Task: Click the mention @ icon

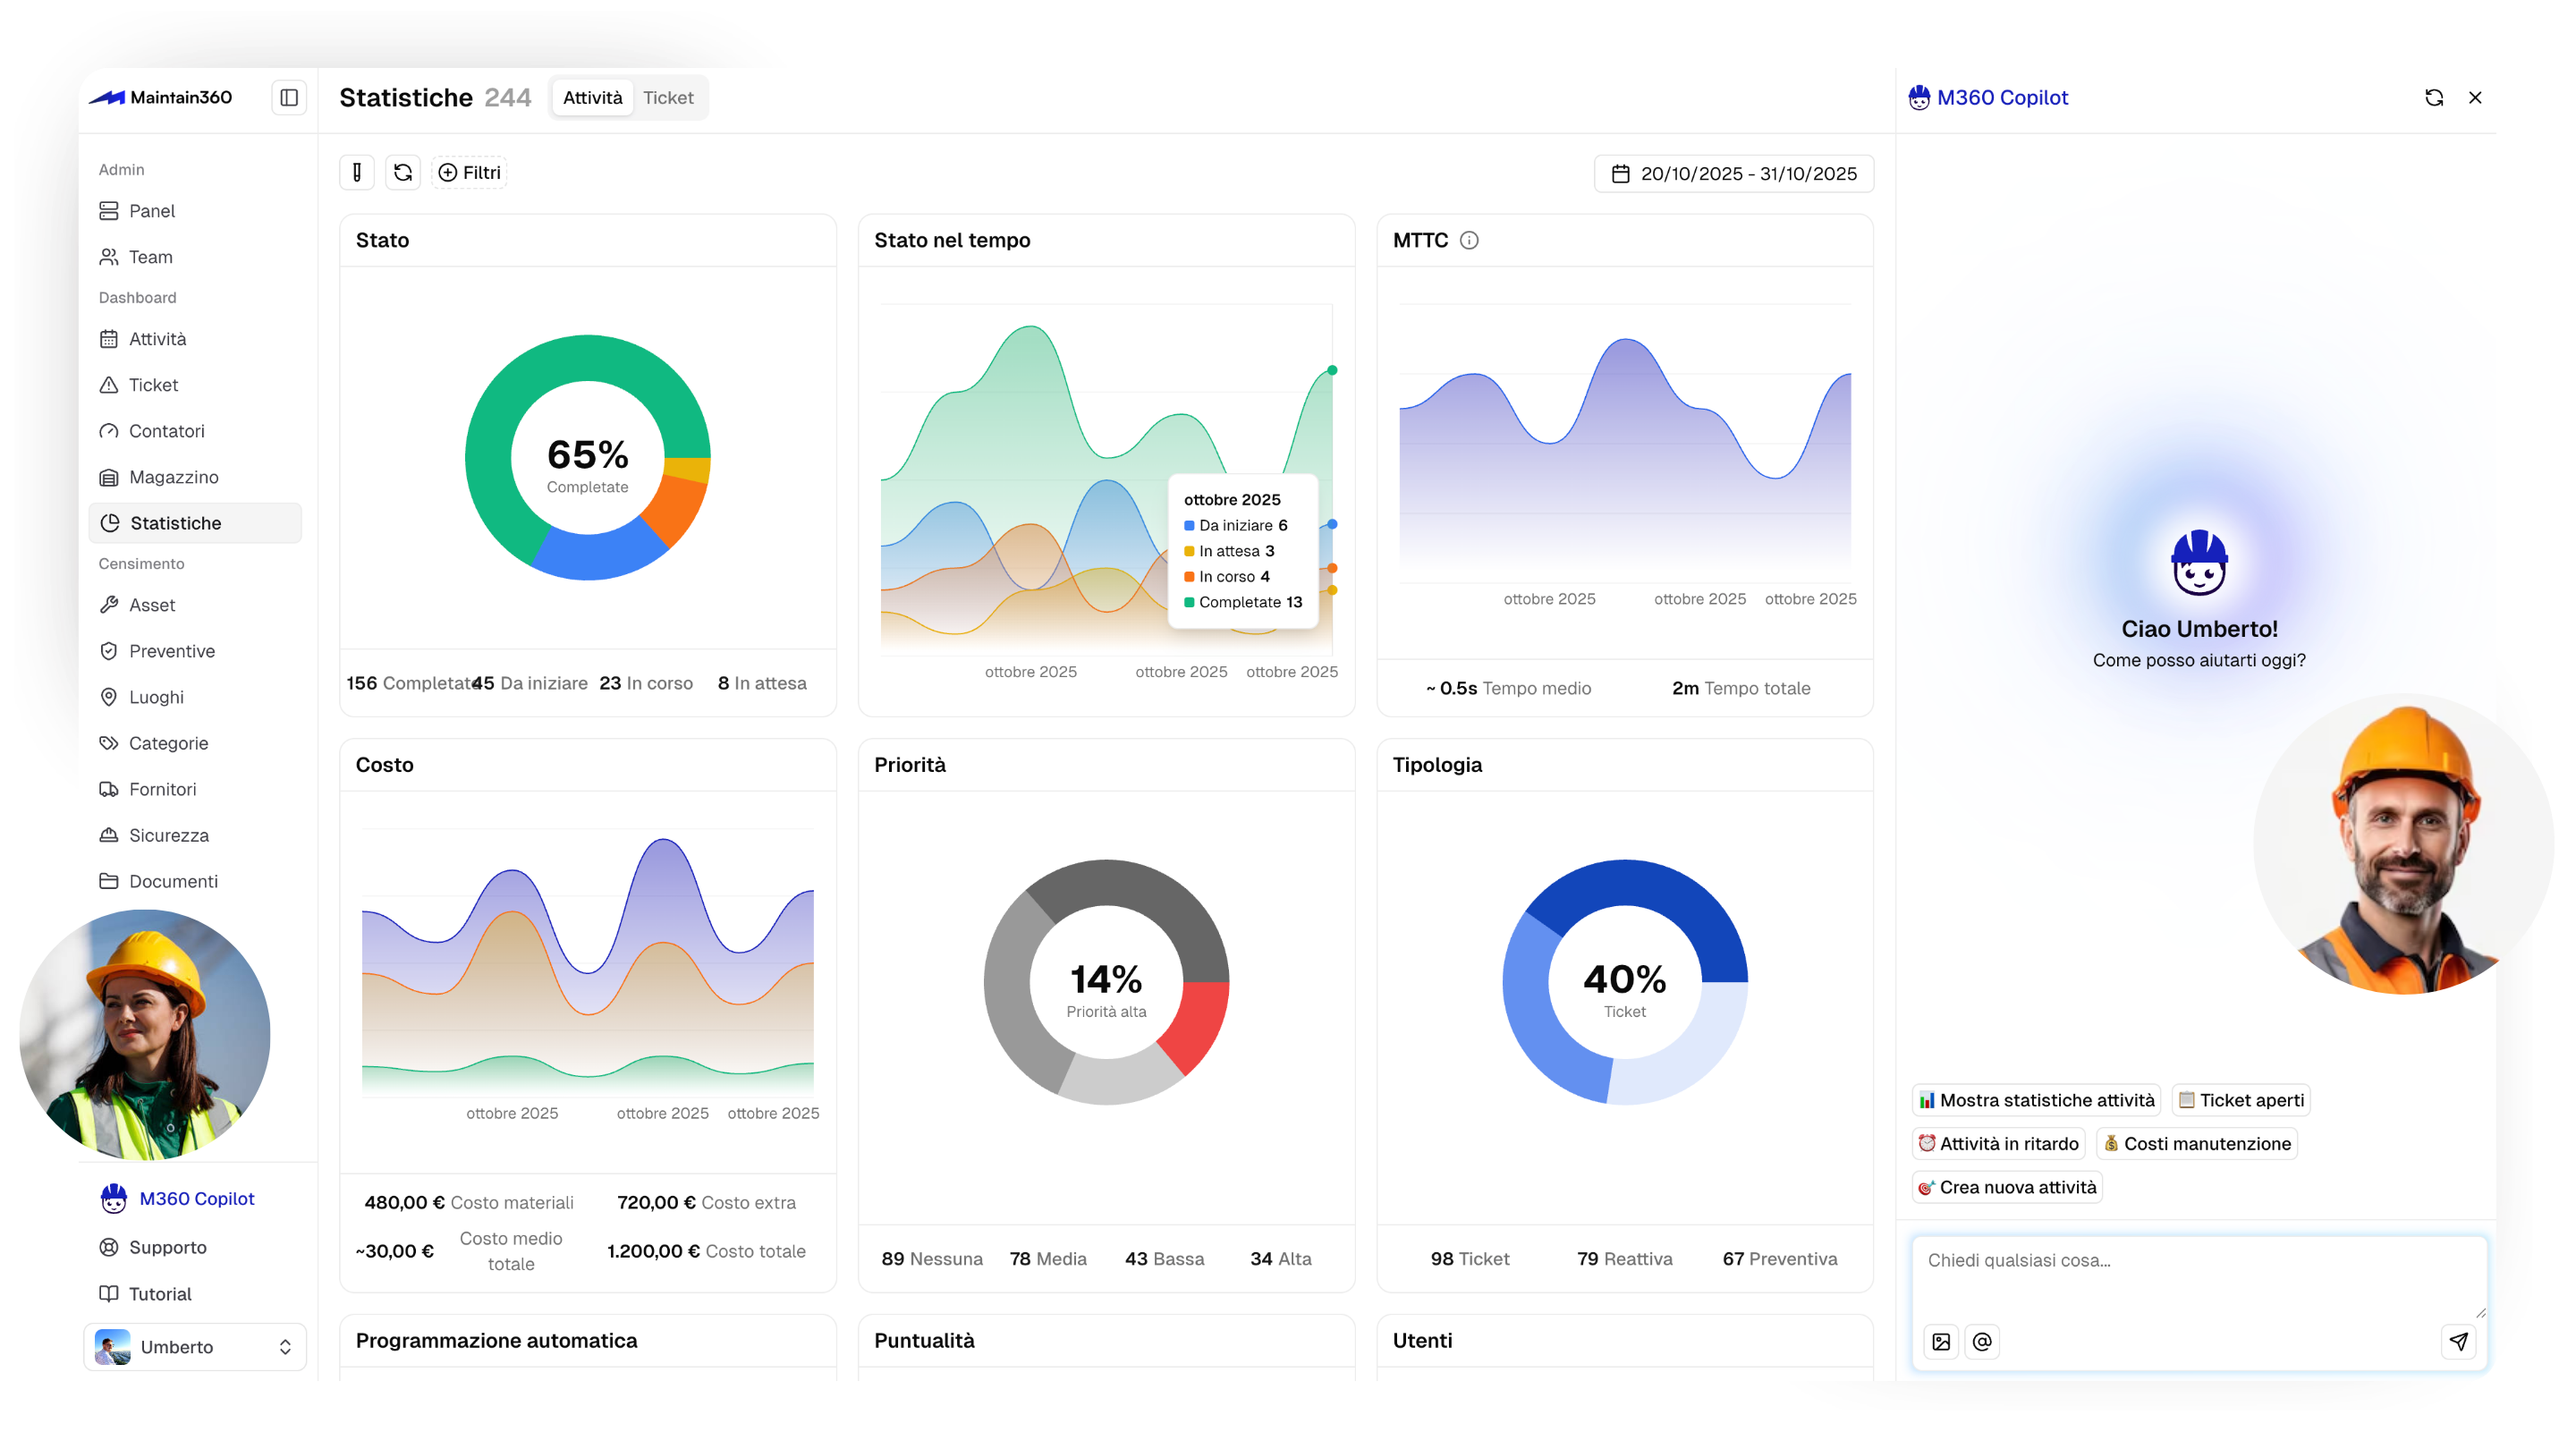Action: pyautogui.click(x=1982, y=1341)
